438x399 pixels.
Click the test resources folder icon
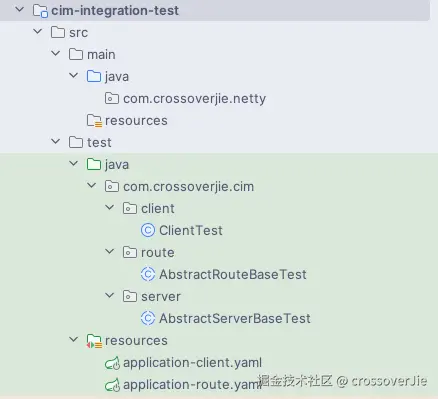[94, 341]
